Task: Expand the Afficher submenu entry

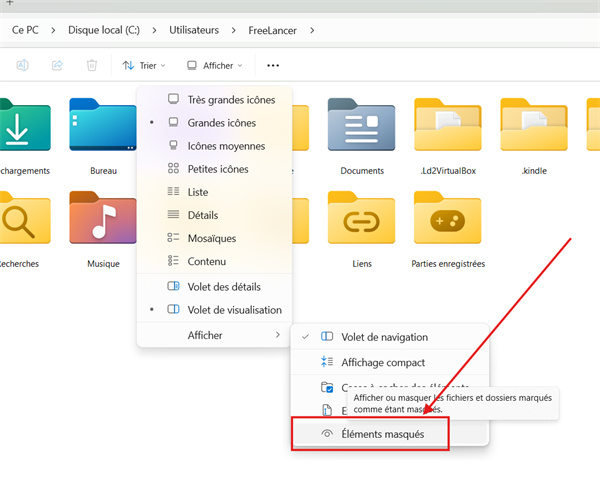Action: [x=213, y=335]
